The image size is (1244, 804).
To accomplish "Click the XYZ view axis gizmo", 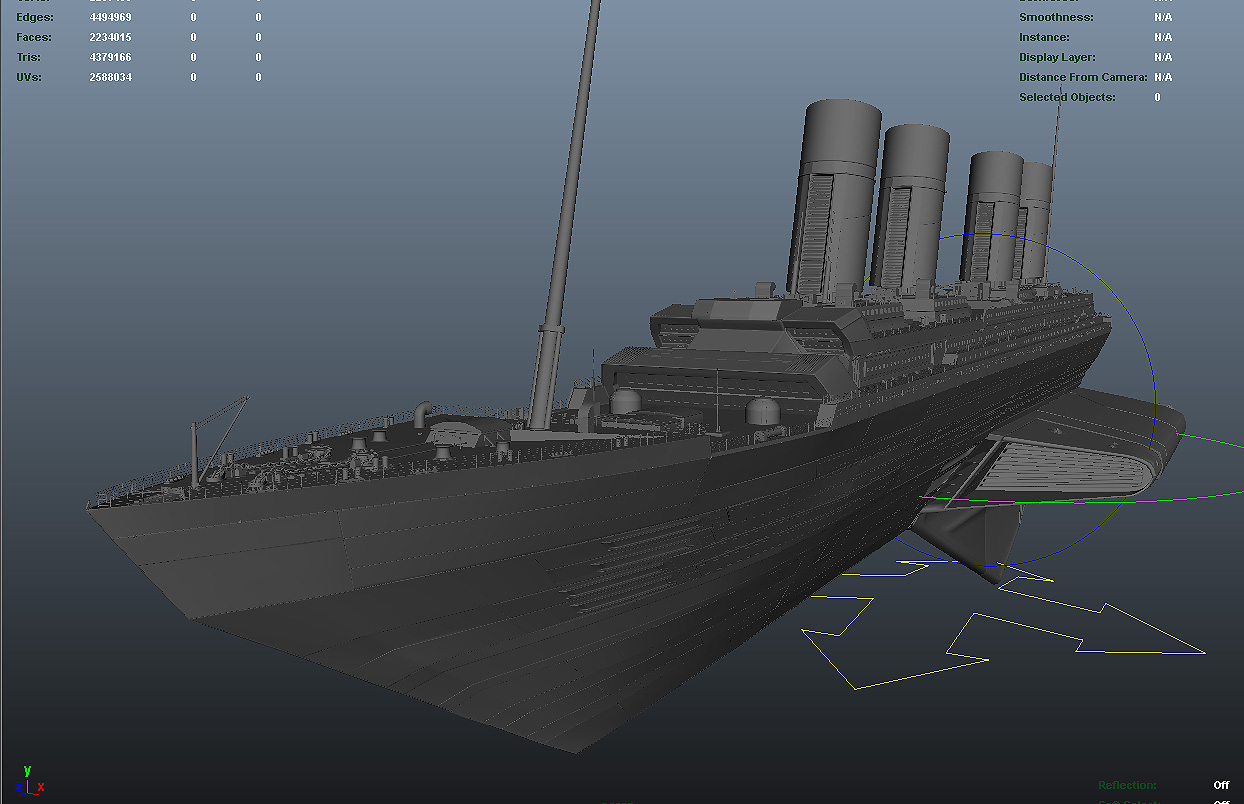I will click(28, 781).
